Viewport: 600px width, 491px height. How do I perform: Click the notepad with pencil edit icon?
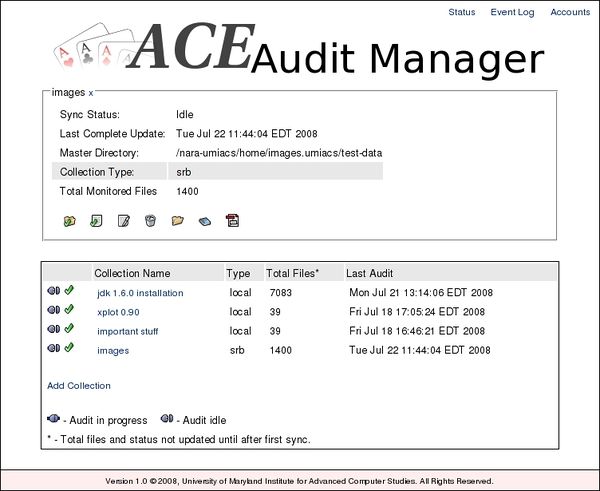123,221
